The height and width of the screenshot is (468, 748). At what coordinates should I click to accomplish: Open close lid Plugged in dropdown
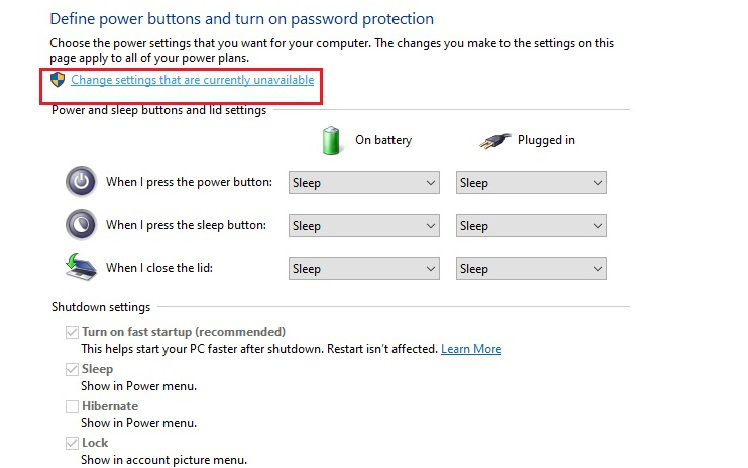531,269
